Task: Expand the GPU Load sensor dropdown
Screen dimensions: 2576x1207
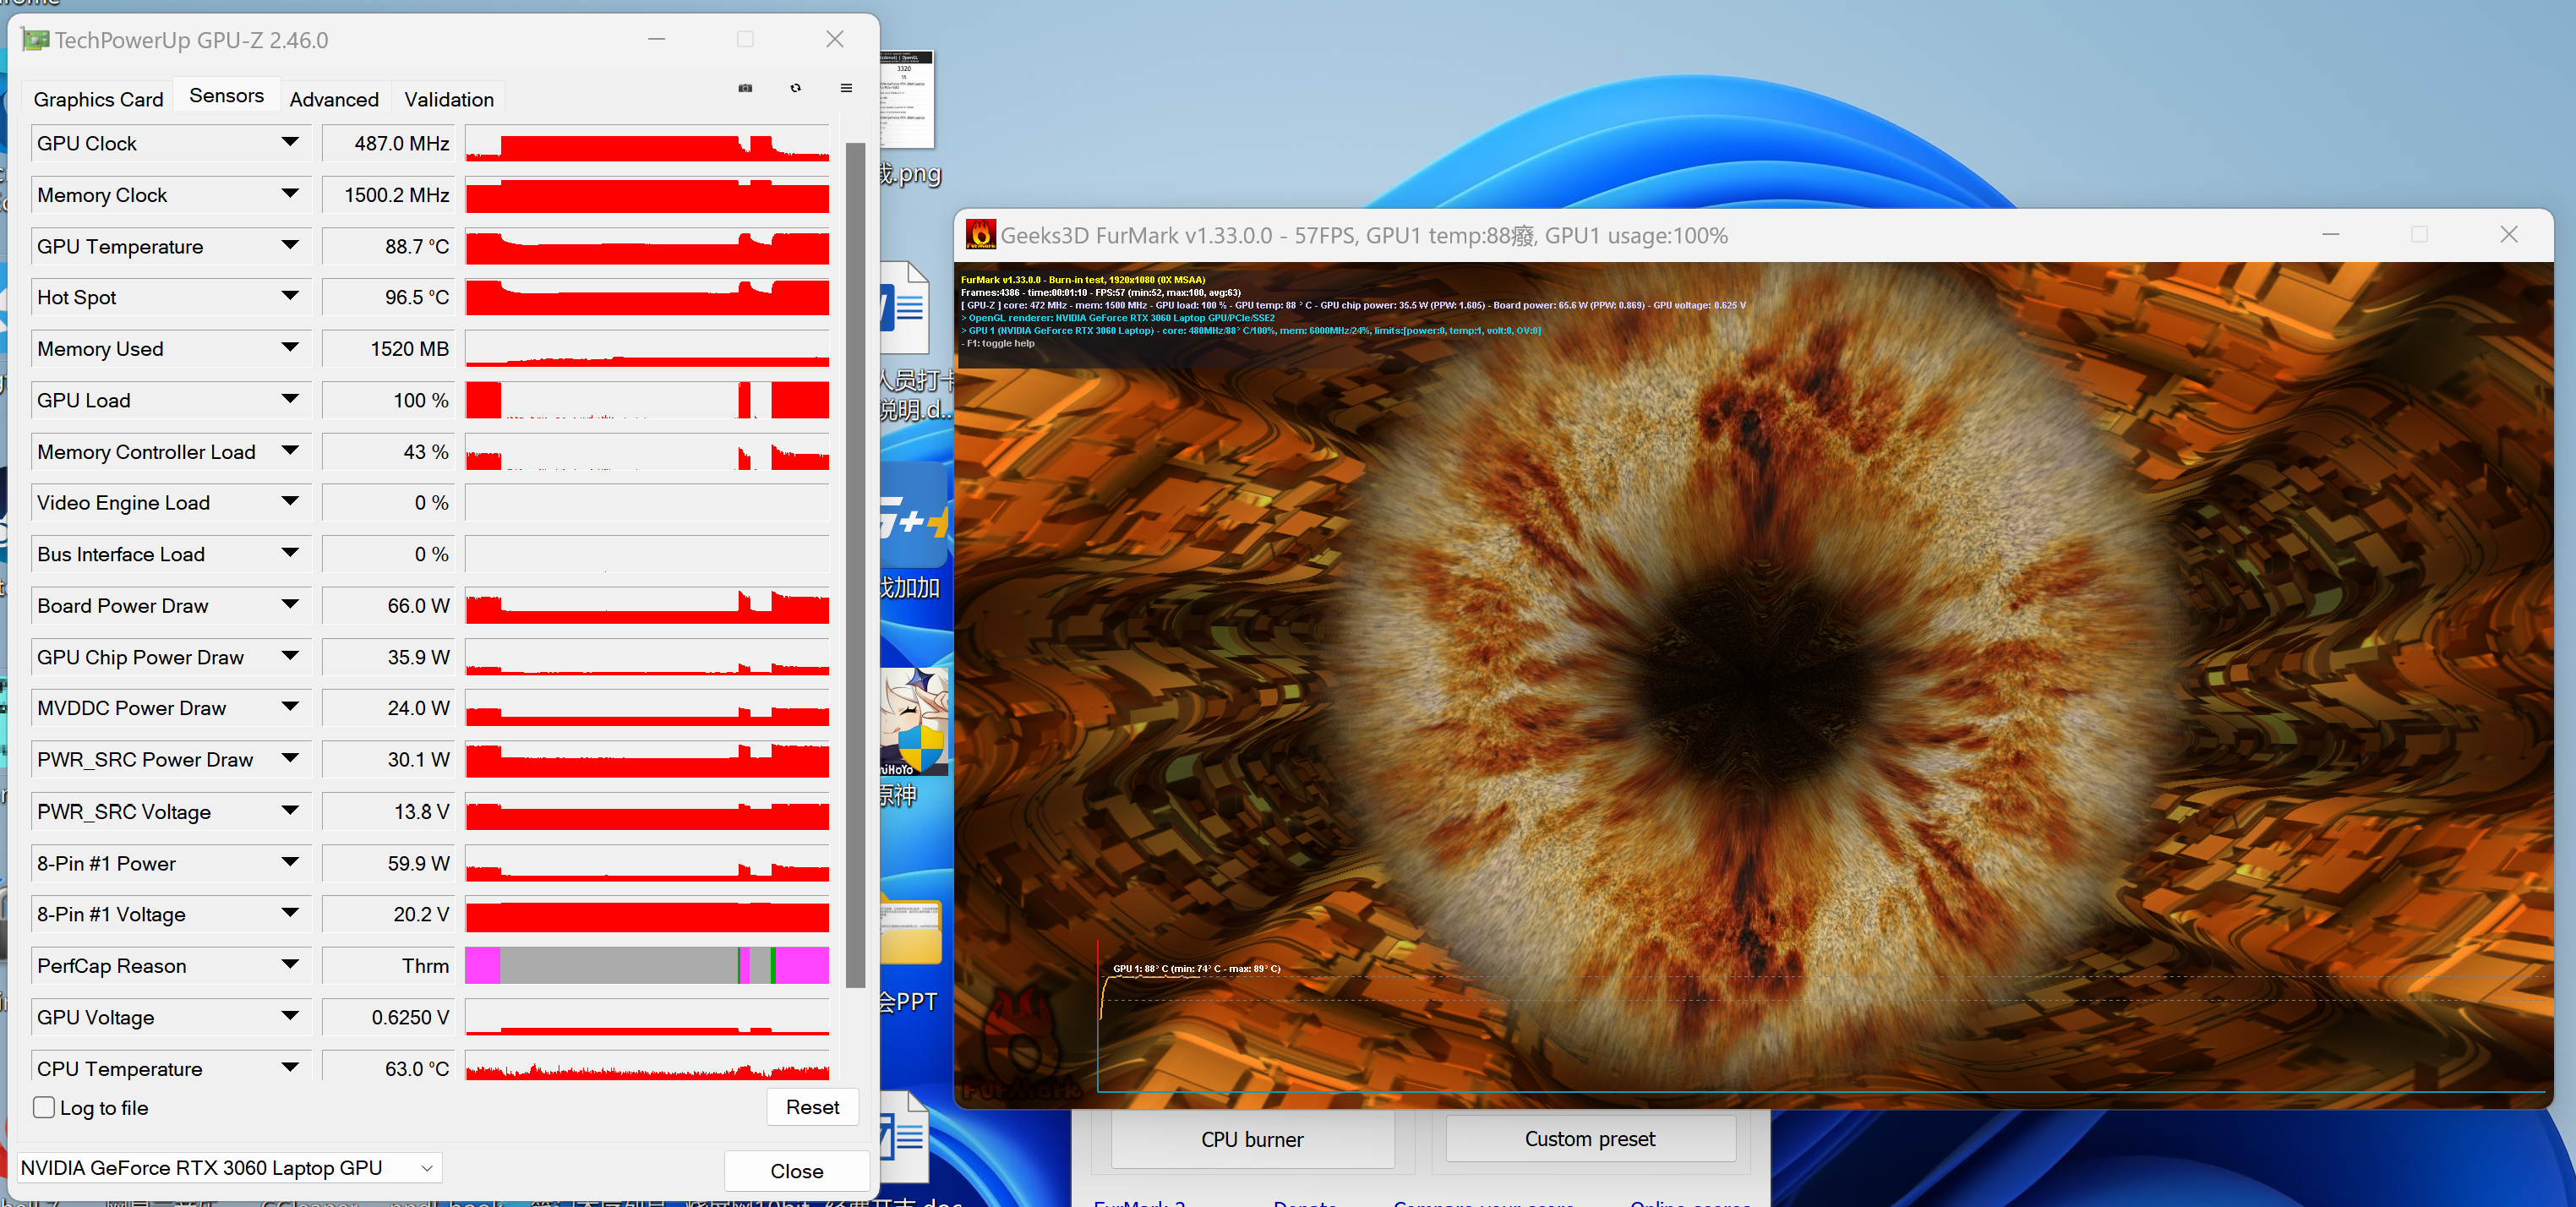Action: tap(290, 400)
